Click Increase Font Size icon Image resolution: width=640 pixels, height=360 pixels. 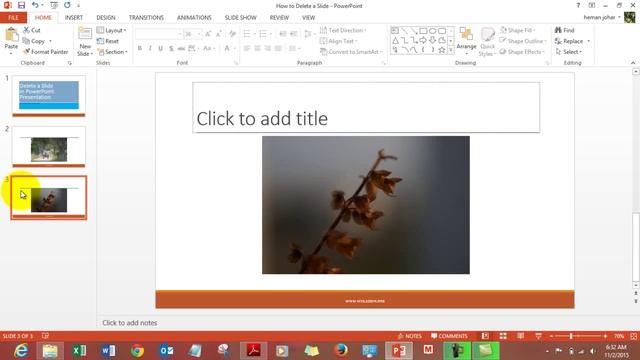[x=208, y=34]
